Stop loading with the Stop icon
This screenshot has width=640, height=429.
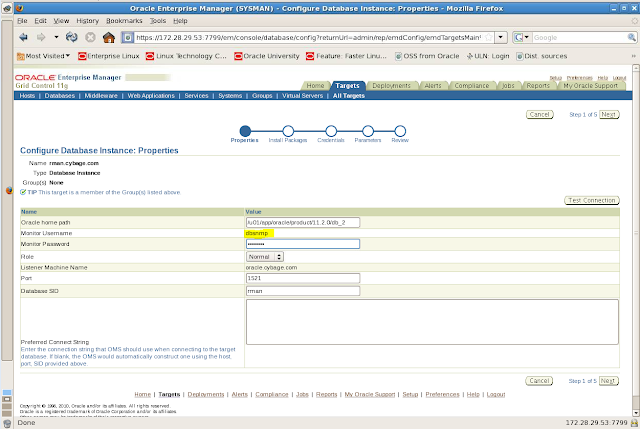pos(90,38)
